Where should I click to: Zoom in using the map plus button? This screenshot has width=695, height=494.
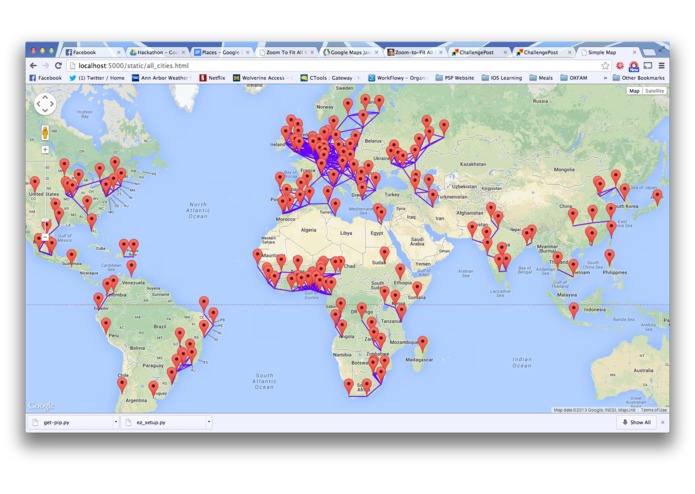45,150
